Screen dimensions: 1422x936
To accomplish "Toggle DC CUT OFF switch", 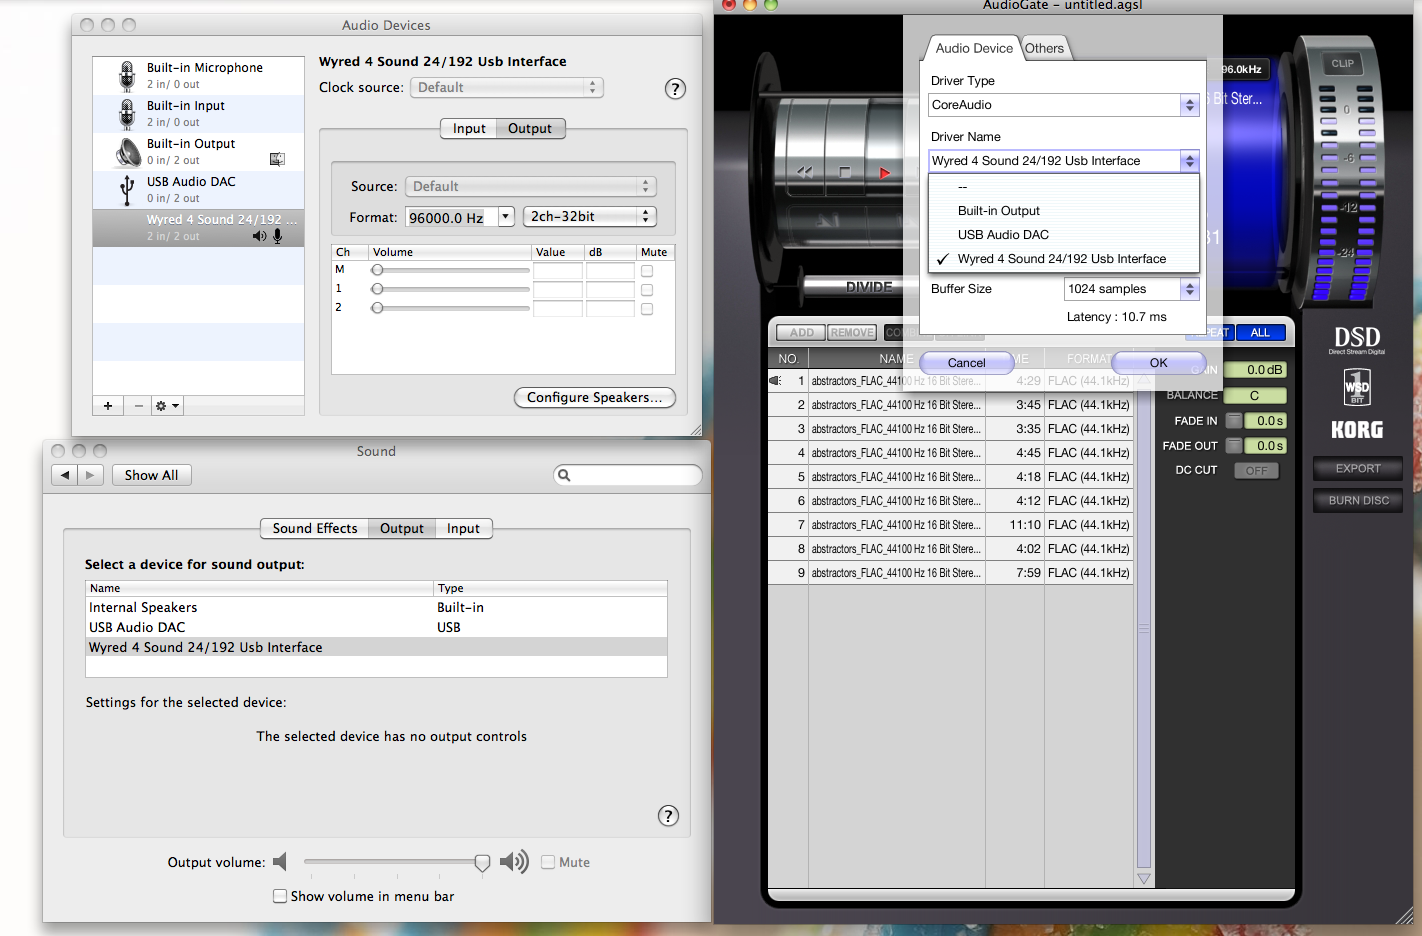I will coord(1257,471).
